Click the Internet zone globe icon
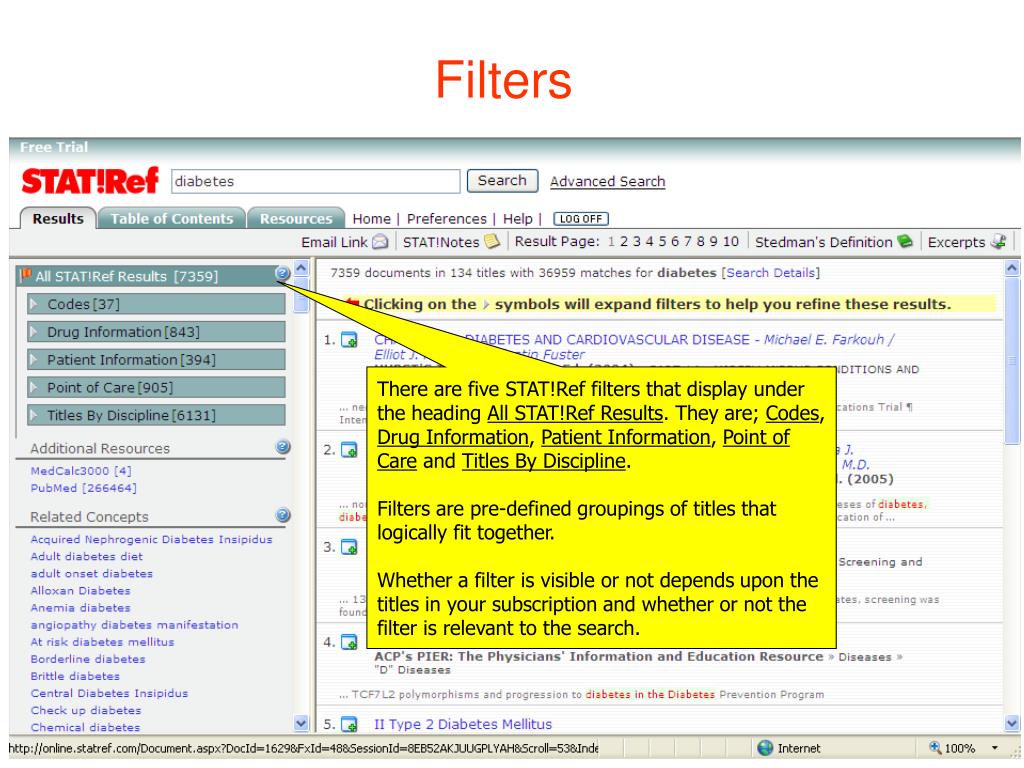This screenshot has height=768, width=1024. pyautogui.click(x=765, y=748)
